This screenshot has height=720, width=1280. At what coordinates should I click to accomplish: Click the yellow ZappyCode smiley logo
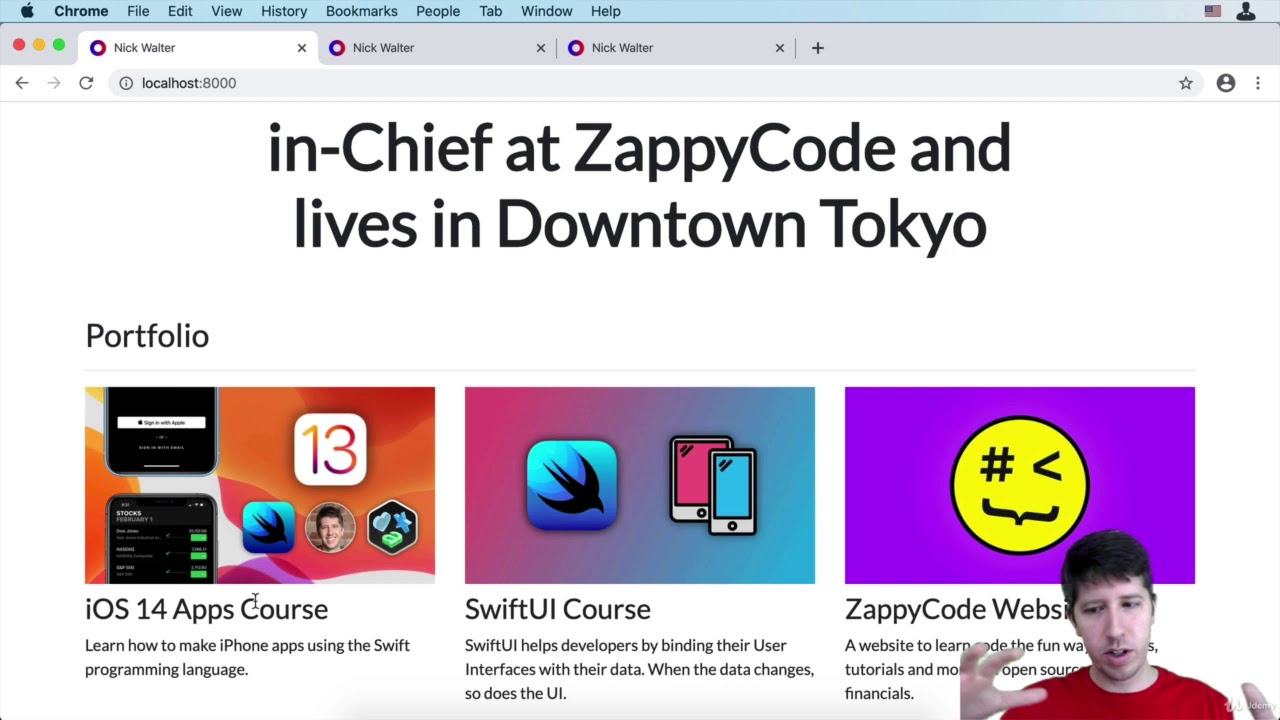pos(1020,485)
